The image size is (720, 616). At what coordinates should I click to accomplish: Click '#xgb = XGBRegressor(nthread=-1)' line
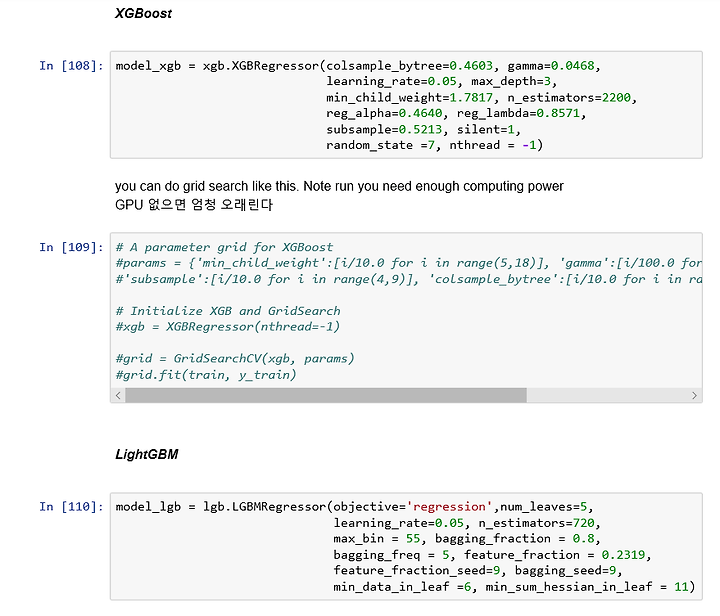[x=228, y=327]
